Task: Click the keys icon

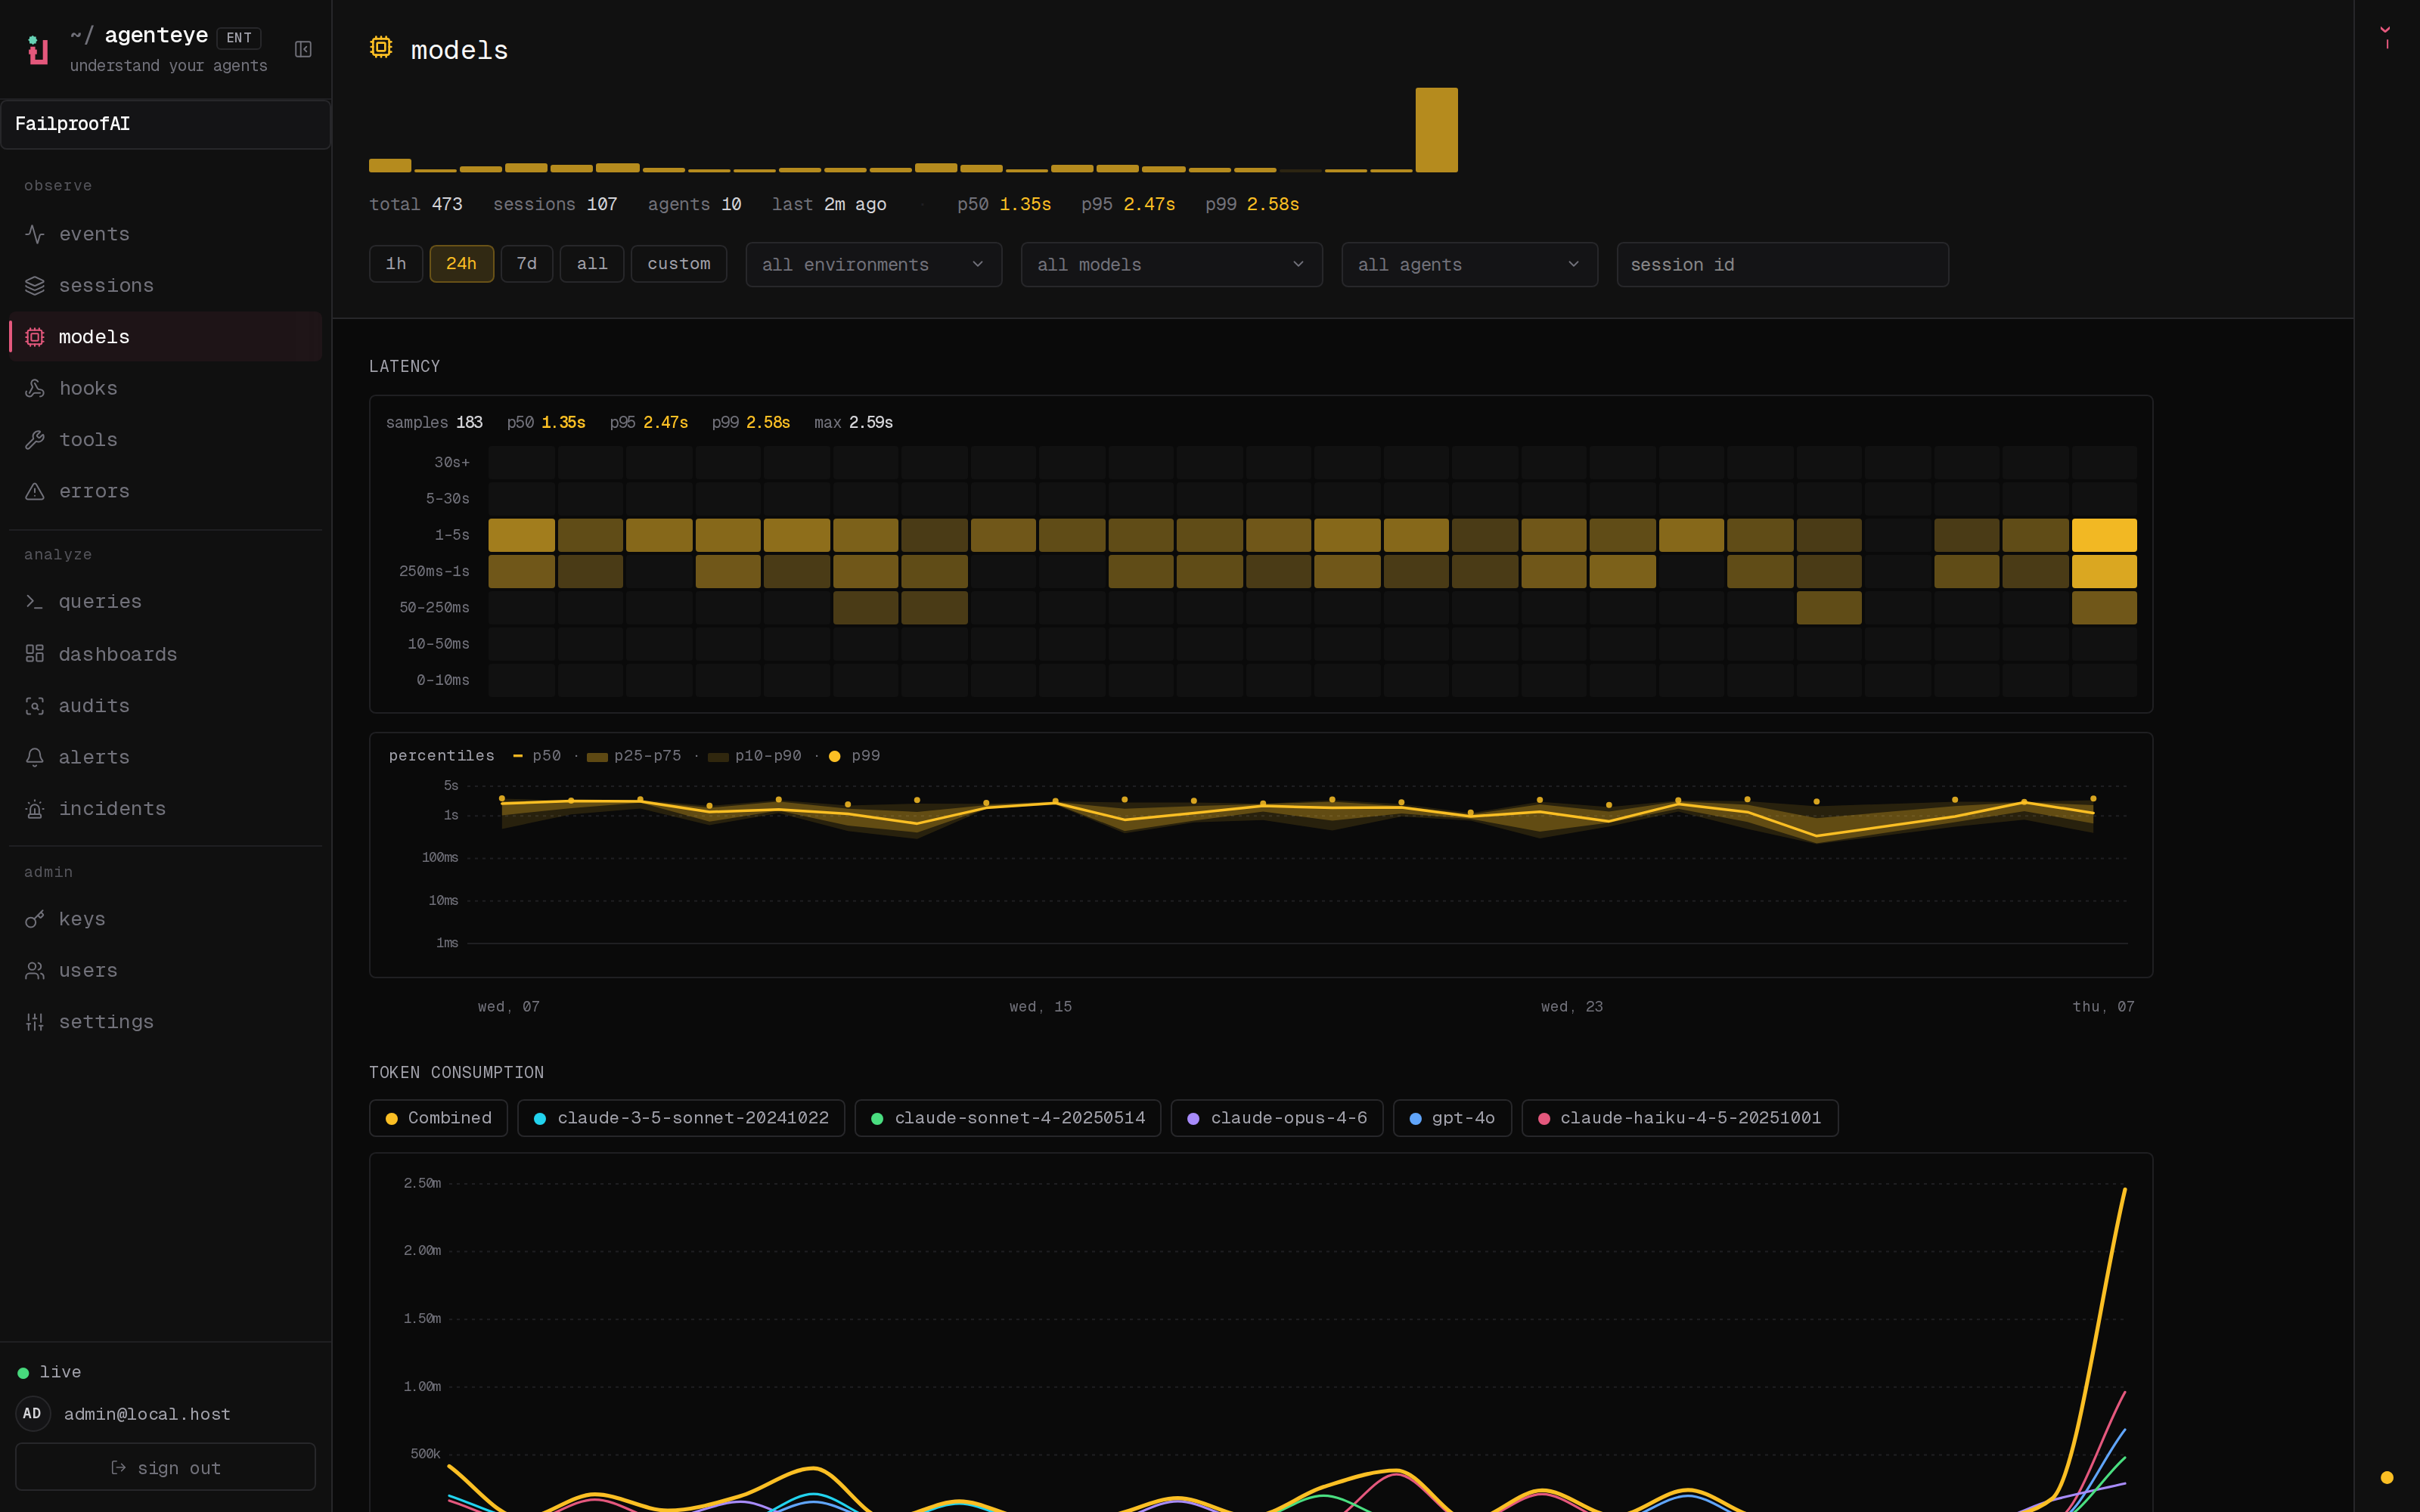Action: [35, 919]
